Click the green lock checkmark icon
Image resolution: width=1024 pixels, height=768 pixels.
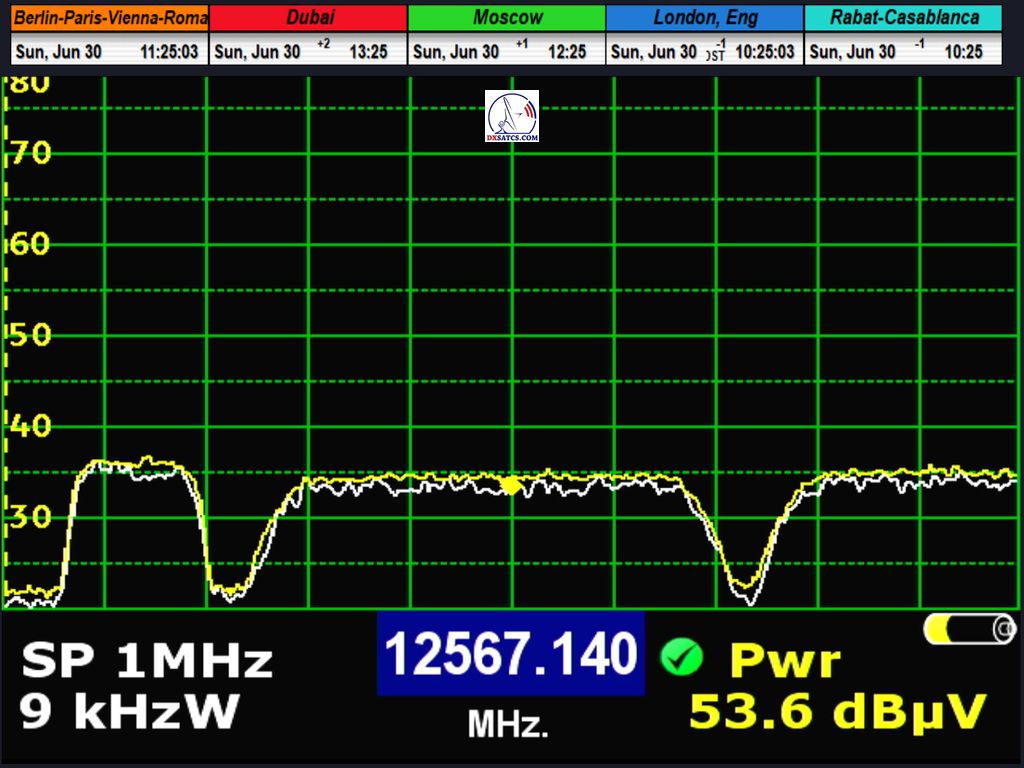(681, 657)
